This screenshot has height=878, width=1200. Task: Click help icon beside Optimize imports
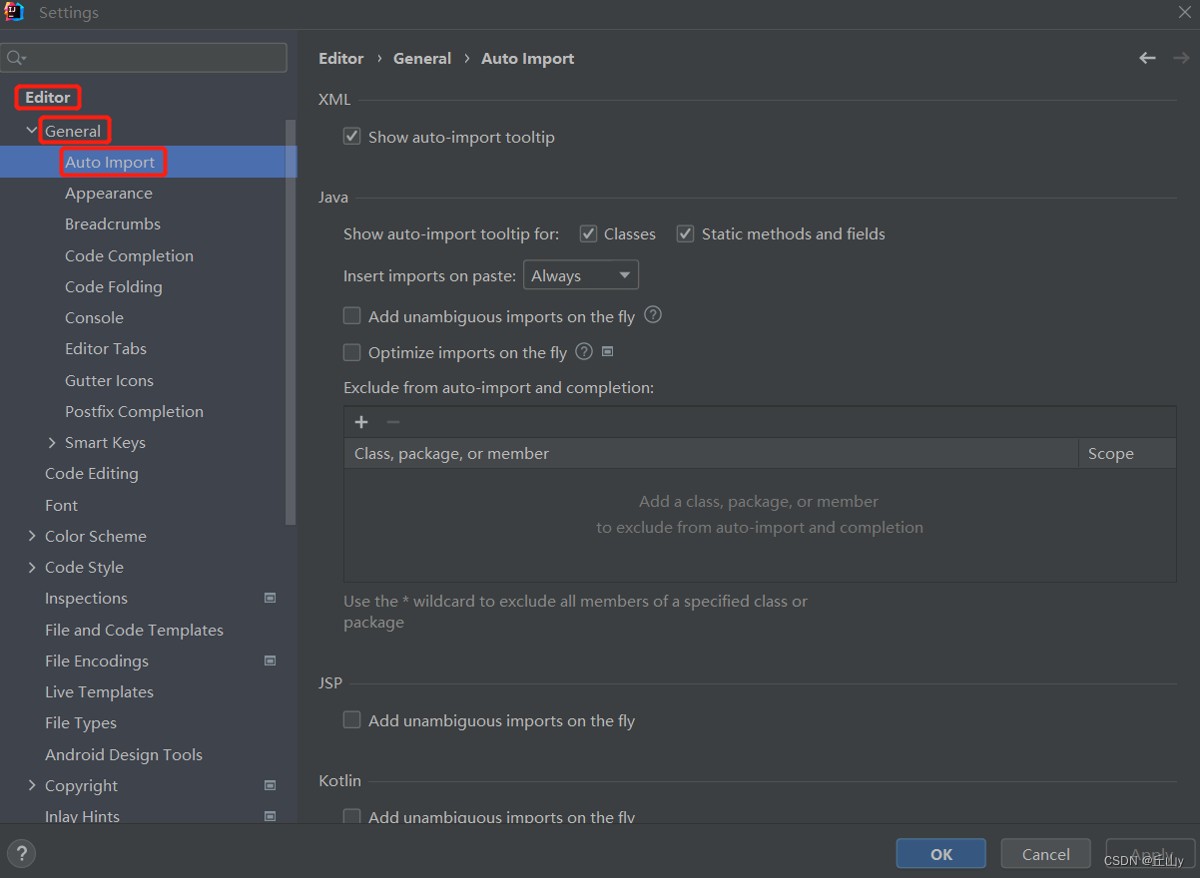click(584, 351)
